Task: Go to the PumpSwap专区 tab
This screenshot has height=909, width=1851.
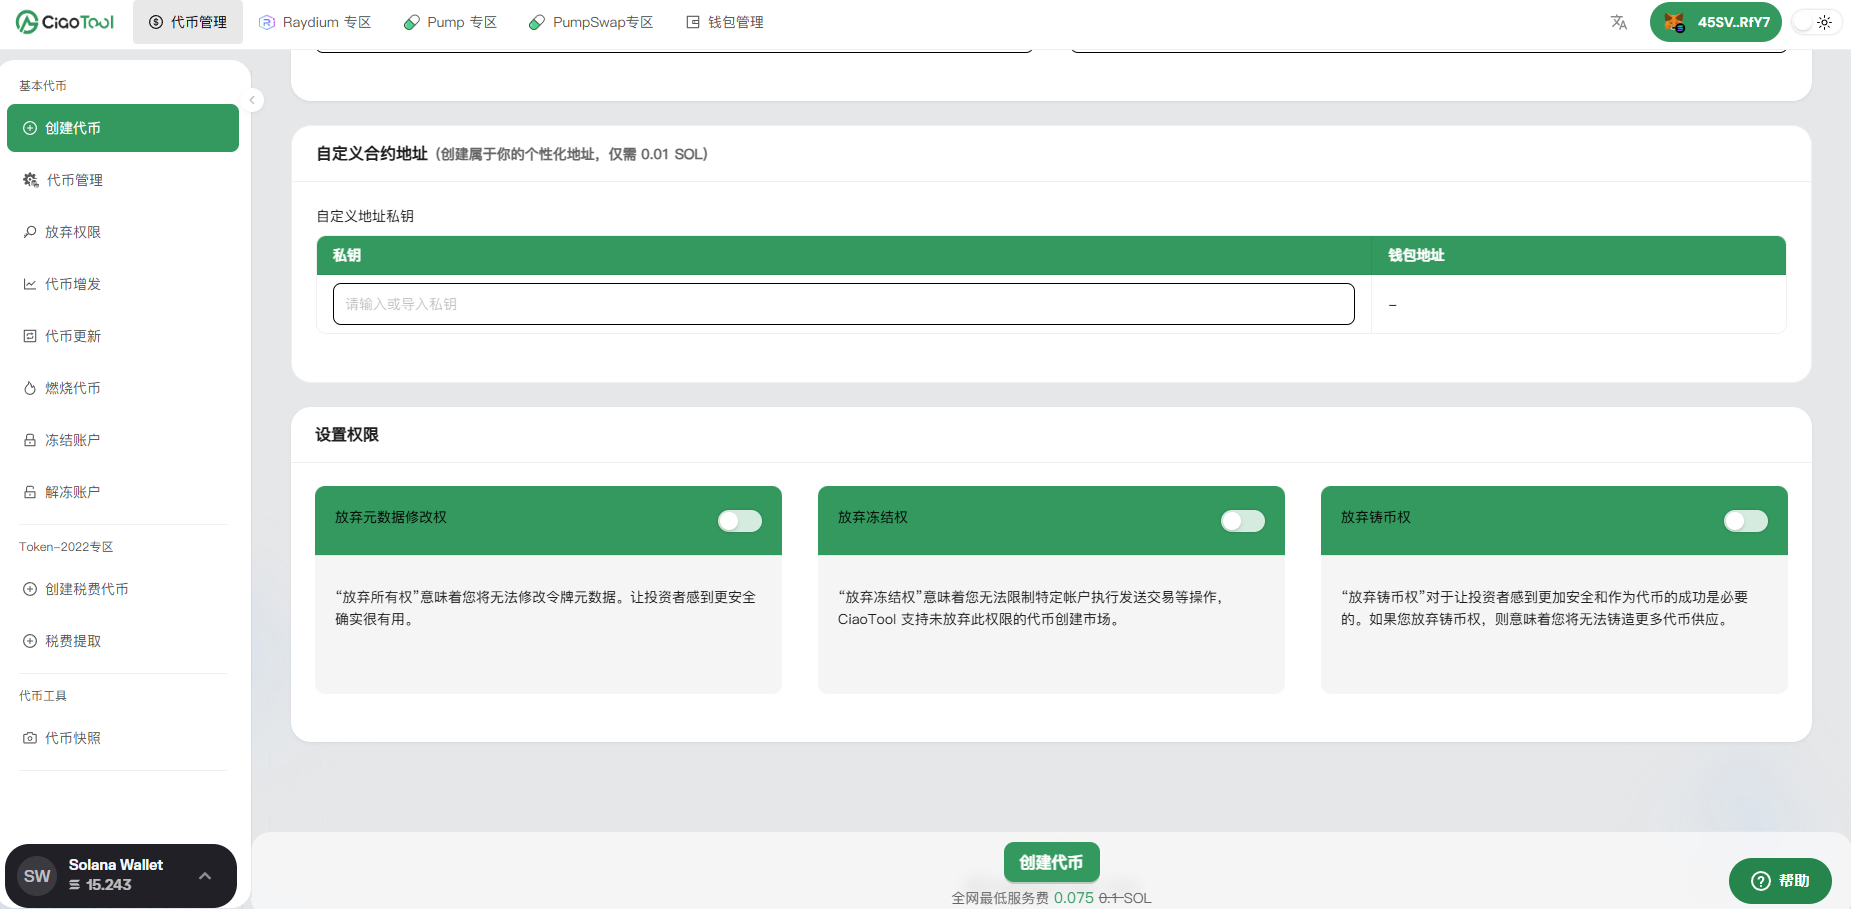Action: (591, 22)
